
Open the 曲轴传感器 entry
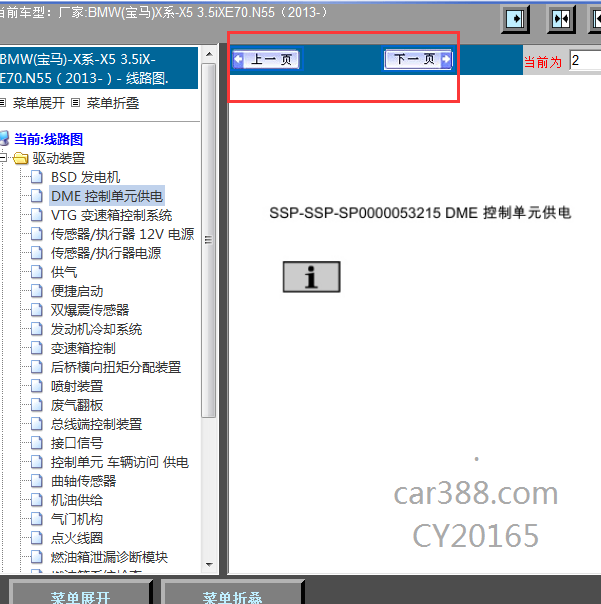click(x=84, y=481)
